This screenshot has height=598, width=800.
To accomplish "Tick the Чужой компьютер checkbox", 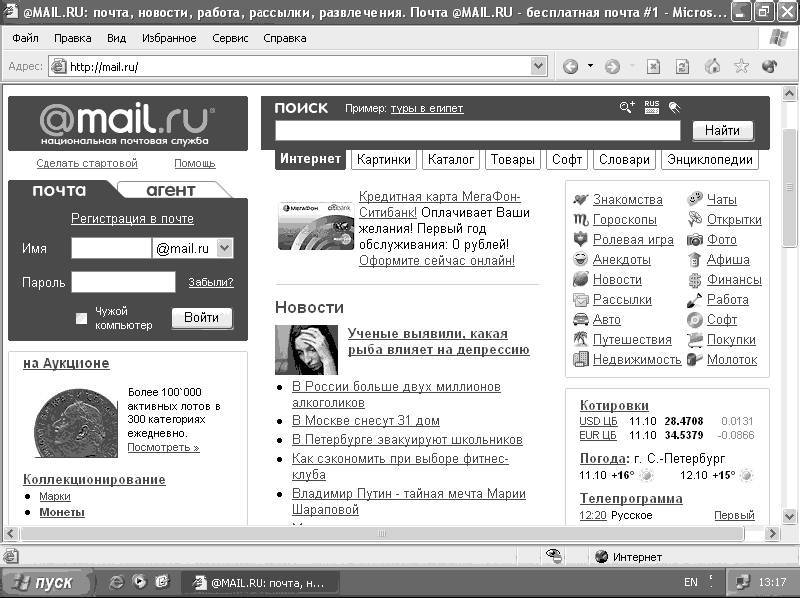I will 81,318.
